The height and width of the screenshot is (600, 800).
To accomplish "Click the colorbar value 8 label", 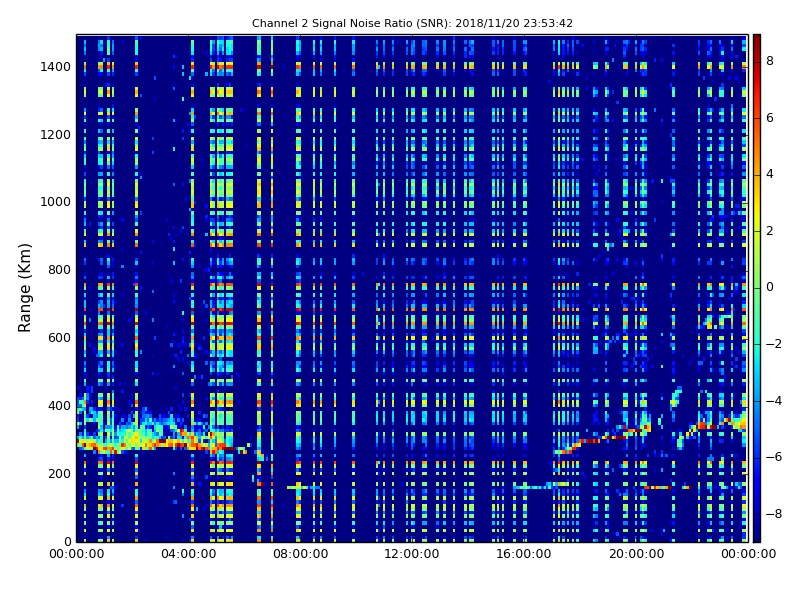I will tap(770, 61).
